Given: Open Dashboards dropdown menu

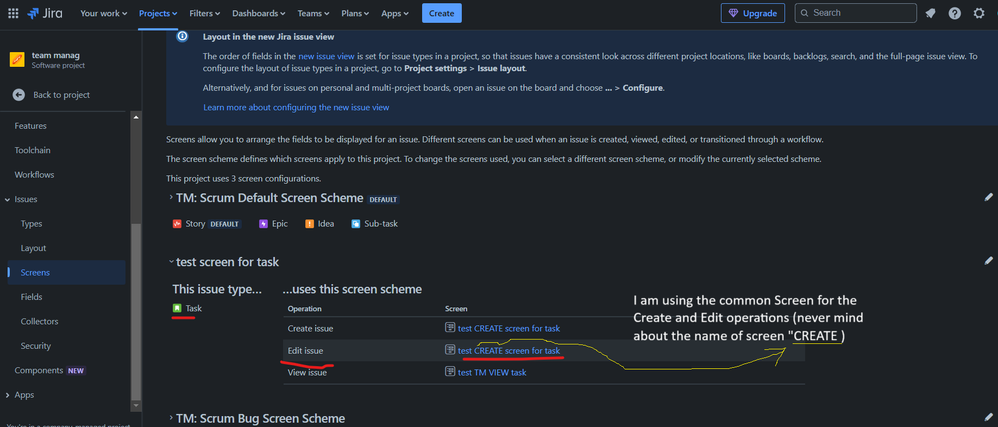Looking at the screenshot, I should click(258, 13).
